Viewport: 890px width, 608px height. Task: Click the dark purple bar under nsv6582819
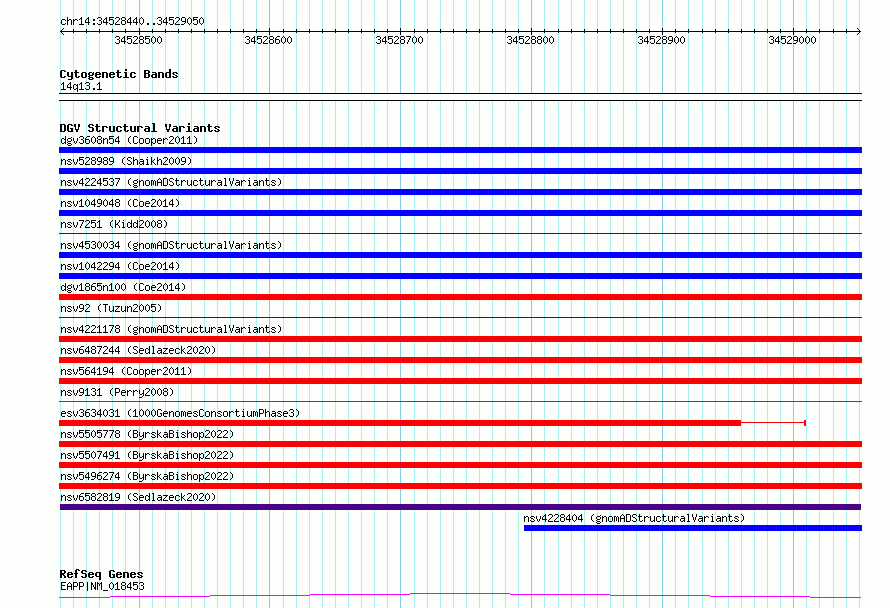click(460, 507)
